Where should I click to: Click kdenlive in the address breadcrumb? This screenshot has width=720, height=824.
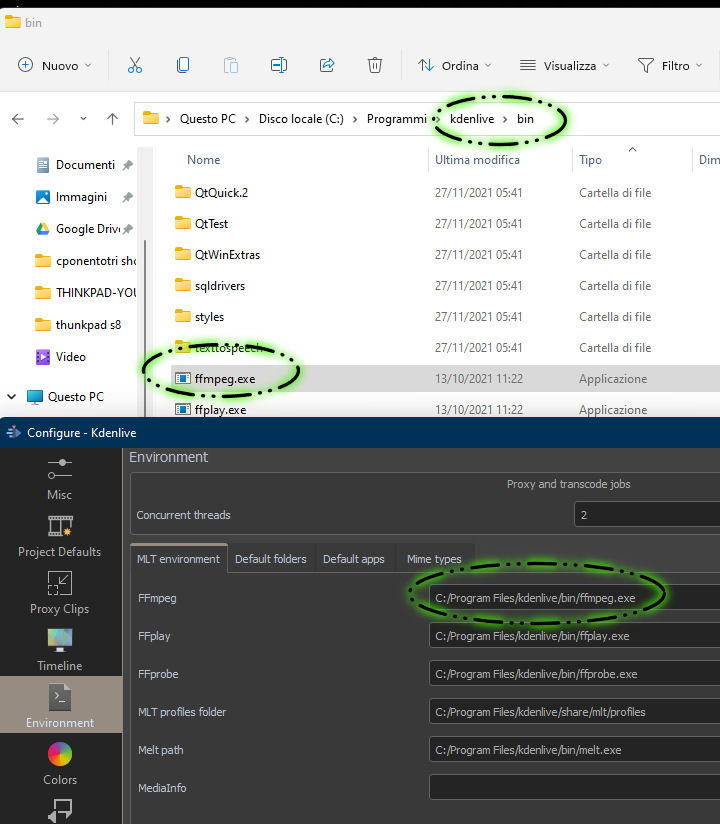tap(472, 119)
